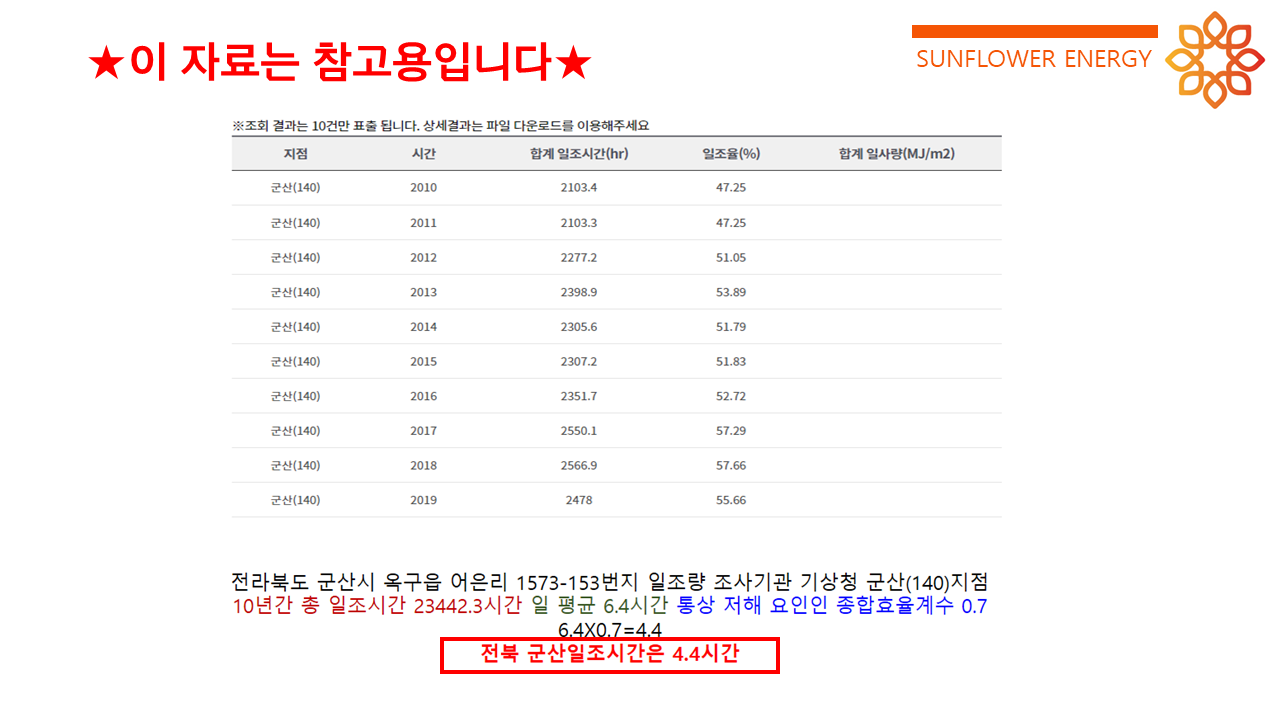Click the '시간' column header
Viewport: 1280px width, 720px height.
pyautogui.click(x=424, y=154)
